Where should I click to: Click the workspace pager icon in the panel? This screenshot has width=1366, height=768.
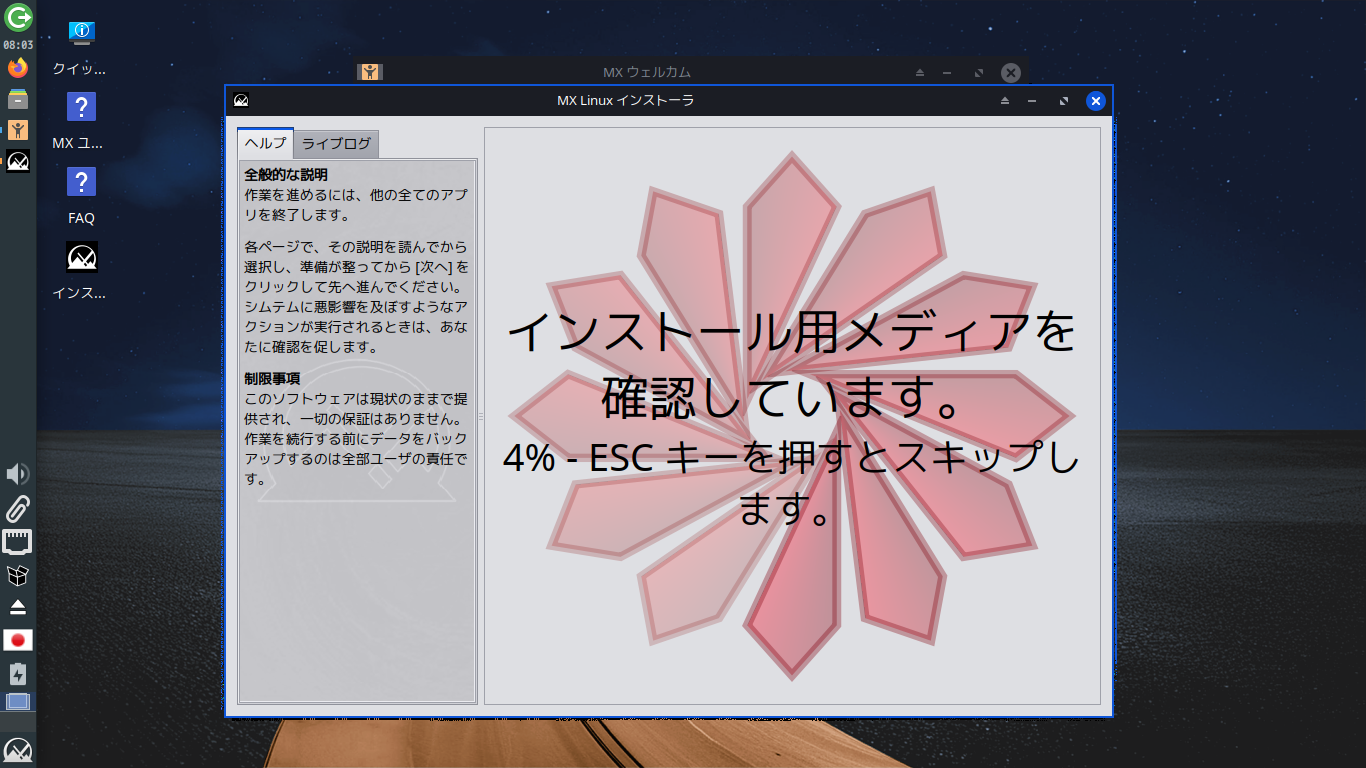[18, 702]
